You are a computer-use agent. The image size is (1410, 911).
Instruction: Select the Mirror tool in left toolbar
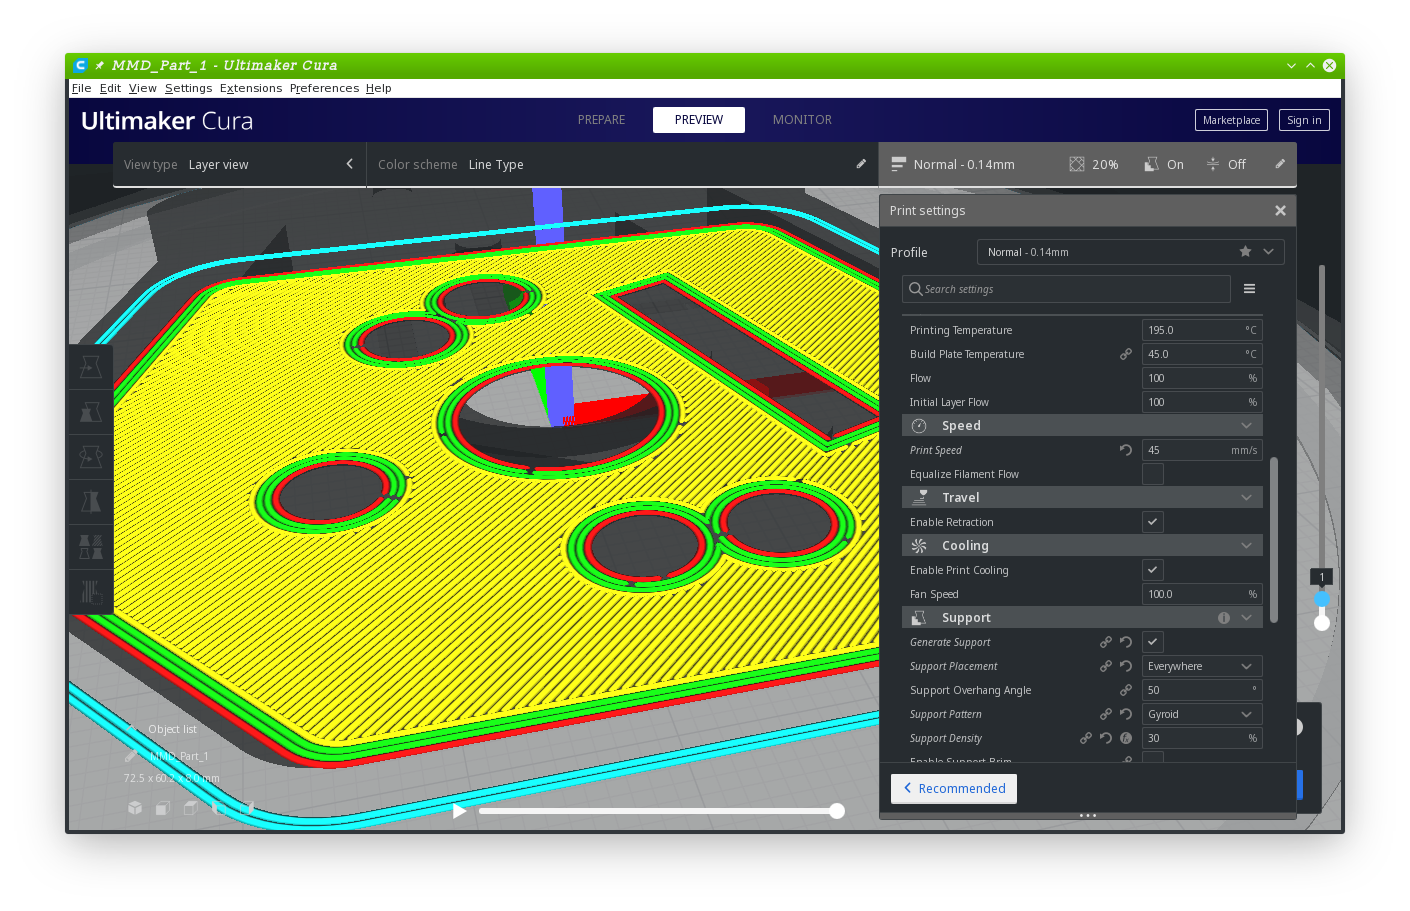(91, 501)
